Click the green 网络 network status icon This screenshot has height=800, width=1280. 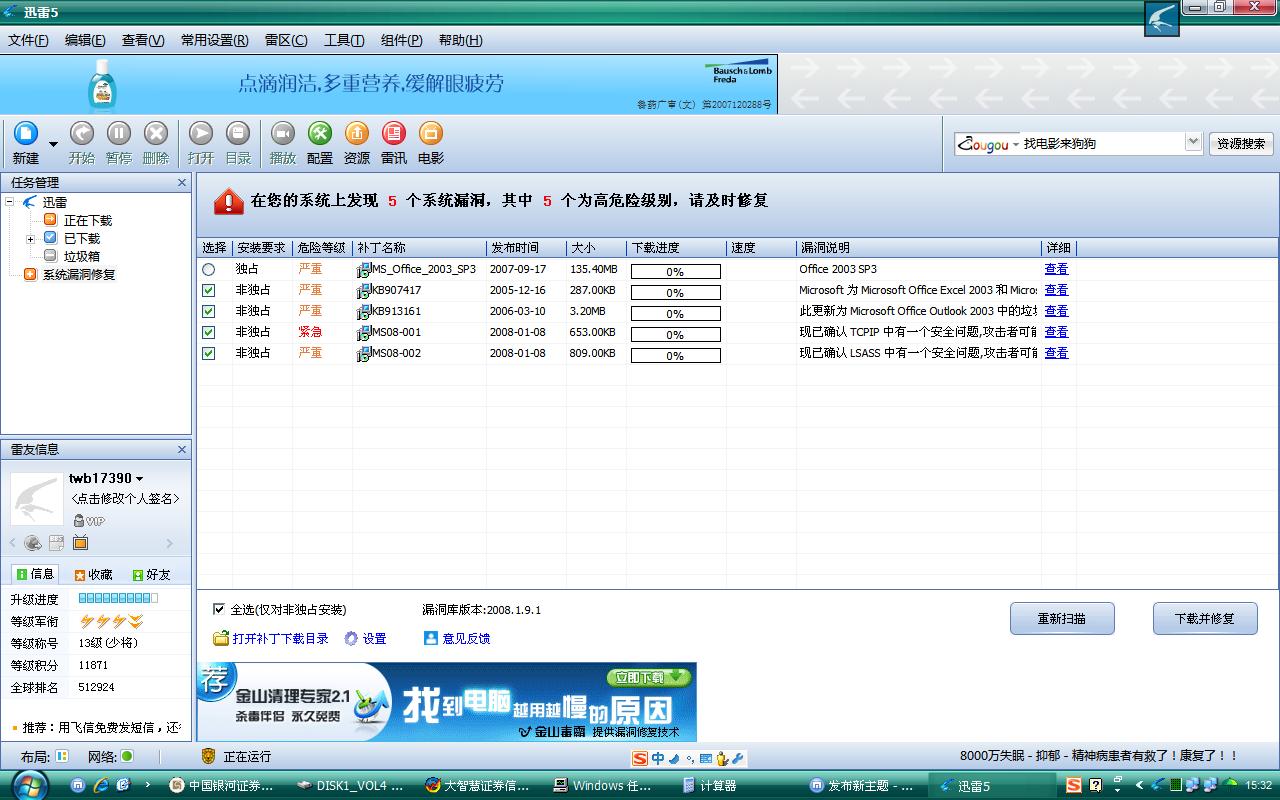tap(127, 756)
